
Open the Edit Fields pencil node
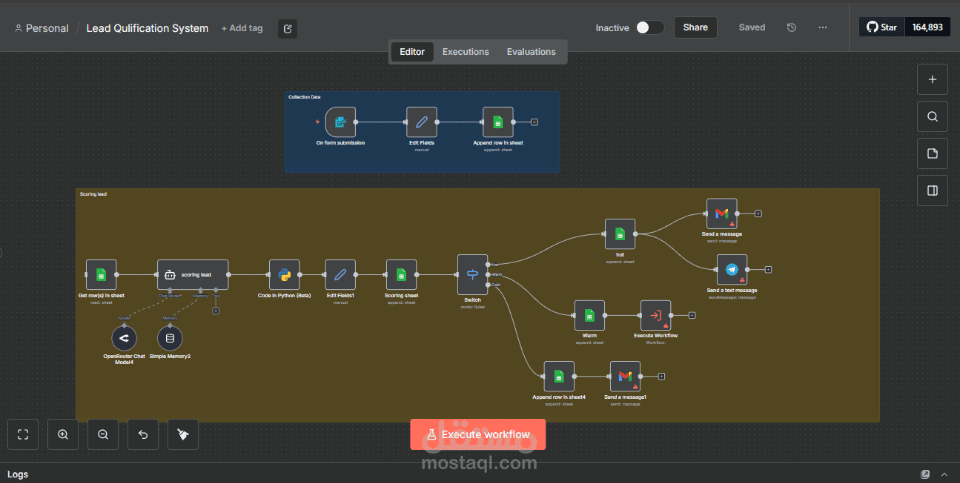(422, 122)
